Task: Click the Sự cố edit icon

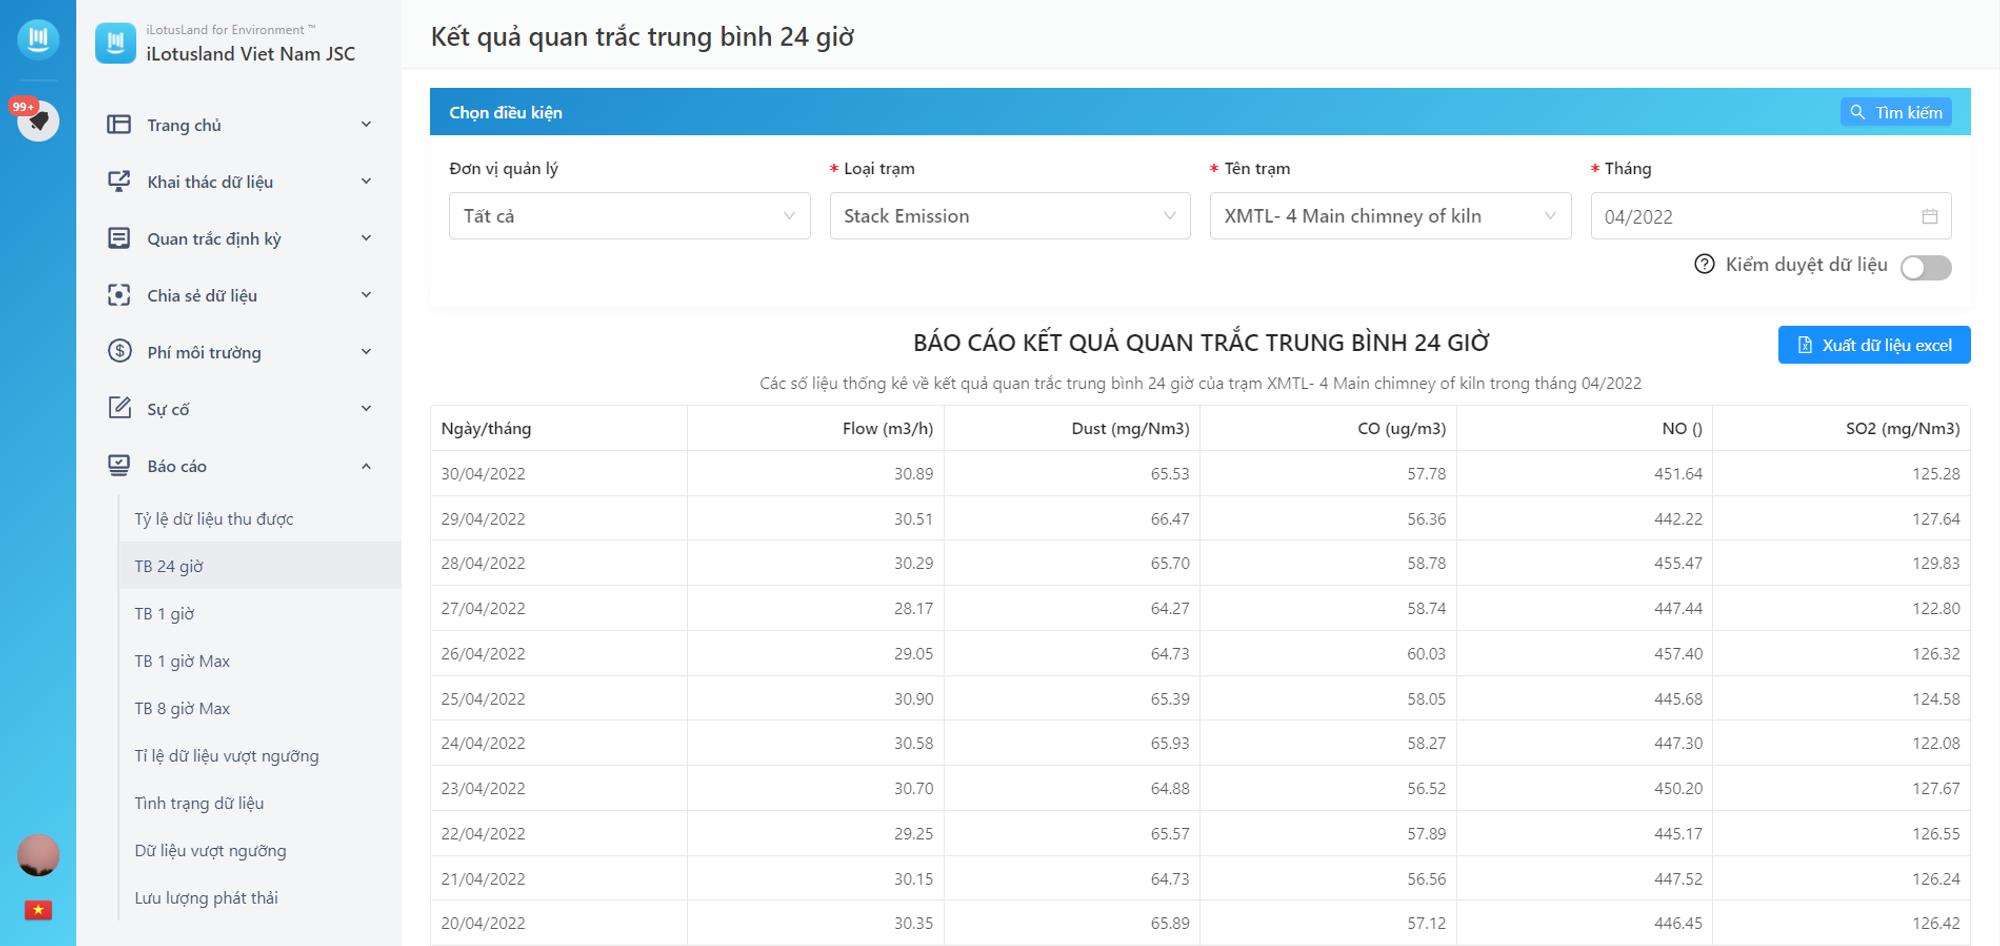Action: pyautogui.click(x=119, y=408)
